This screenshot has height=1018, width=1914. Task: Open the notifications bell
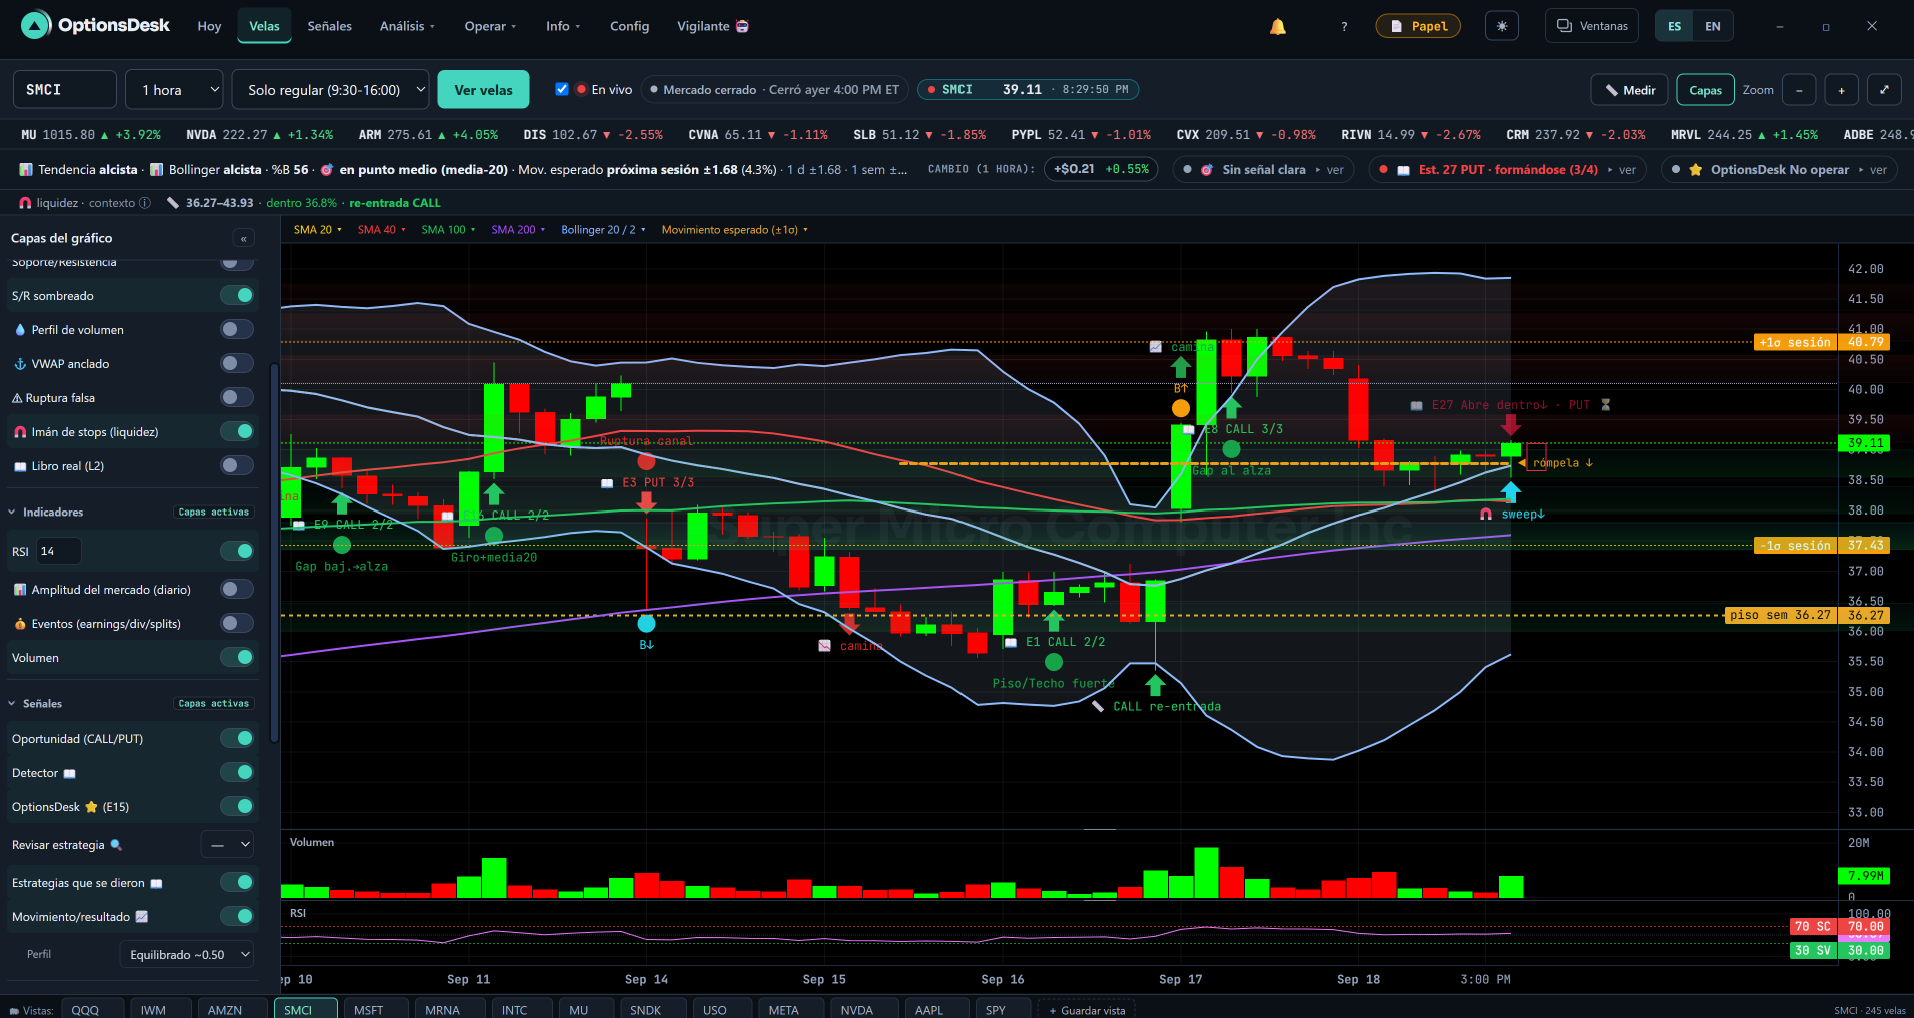(1278, 26)
